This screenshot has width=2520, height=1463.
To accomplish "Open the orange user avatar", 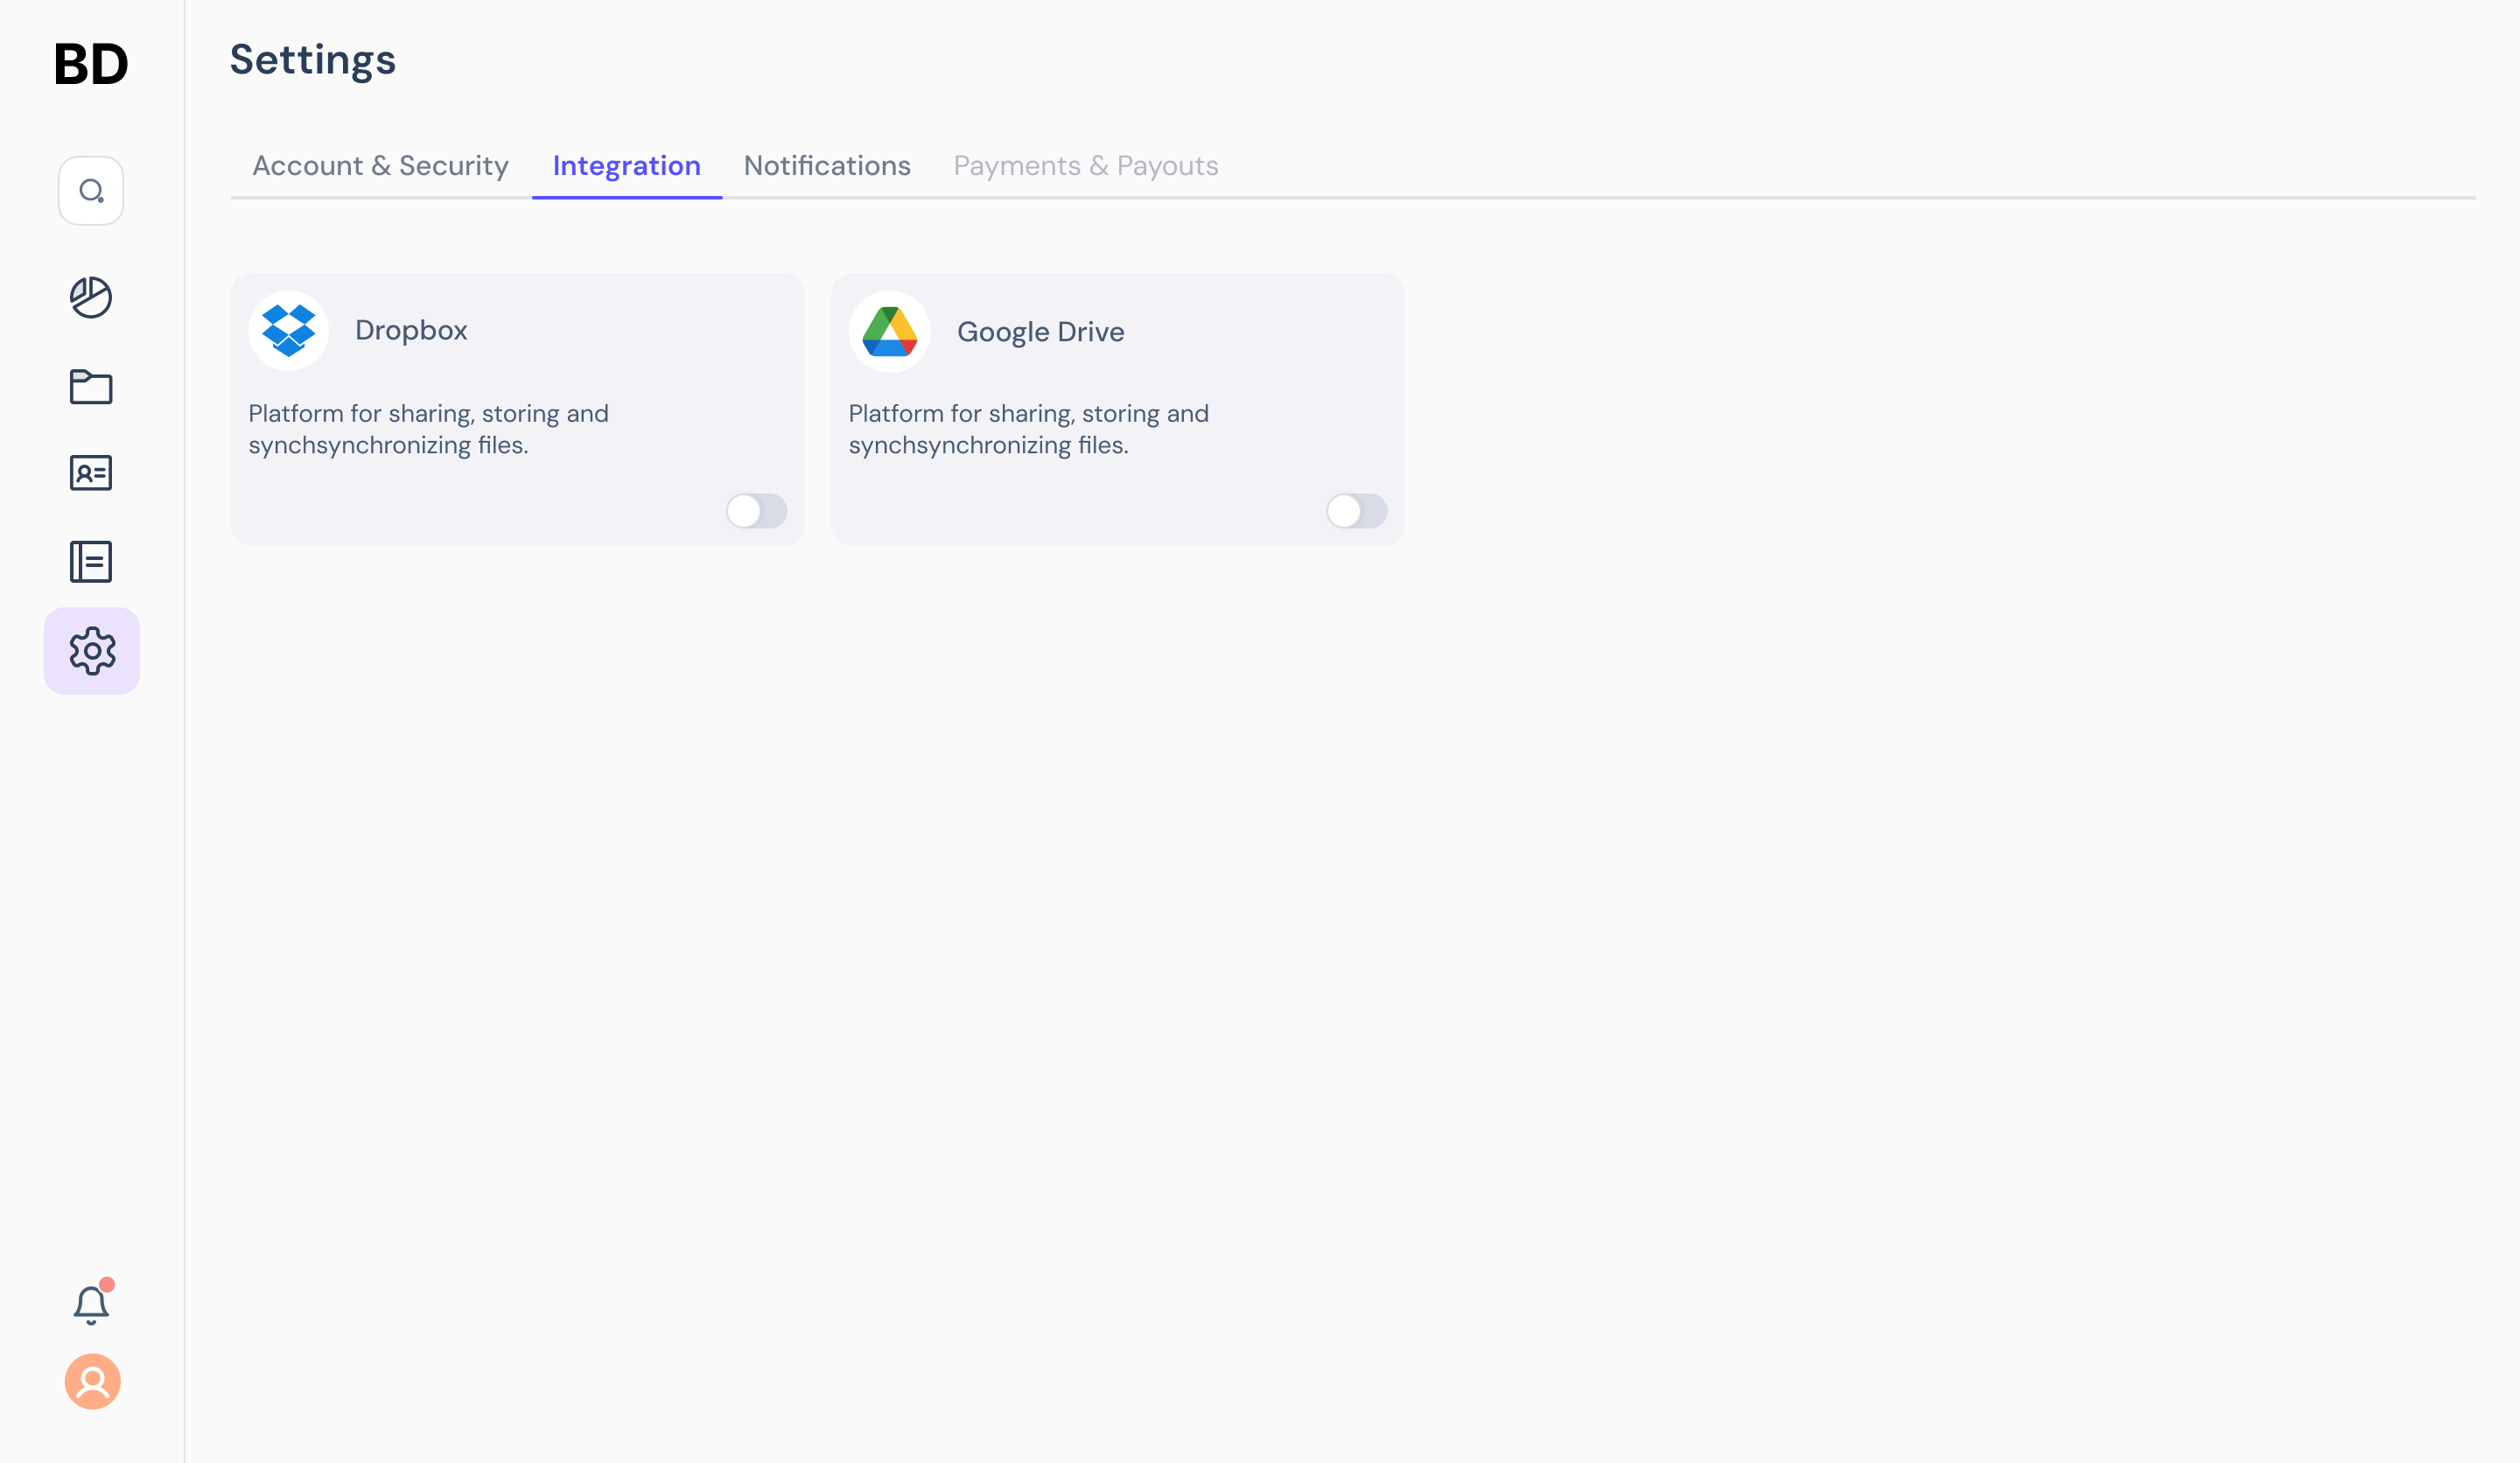I will (92, 1382).
